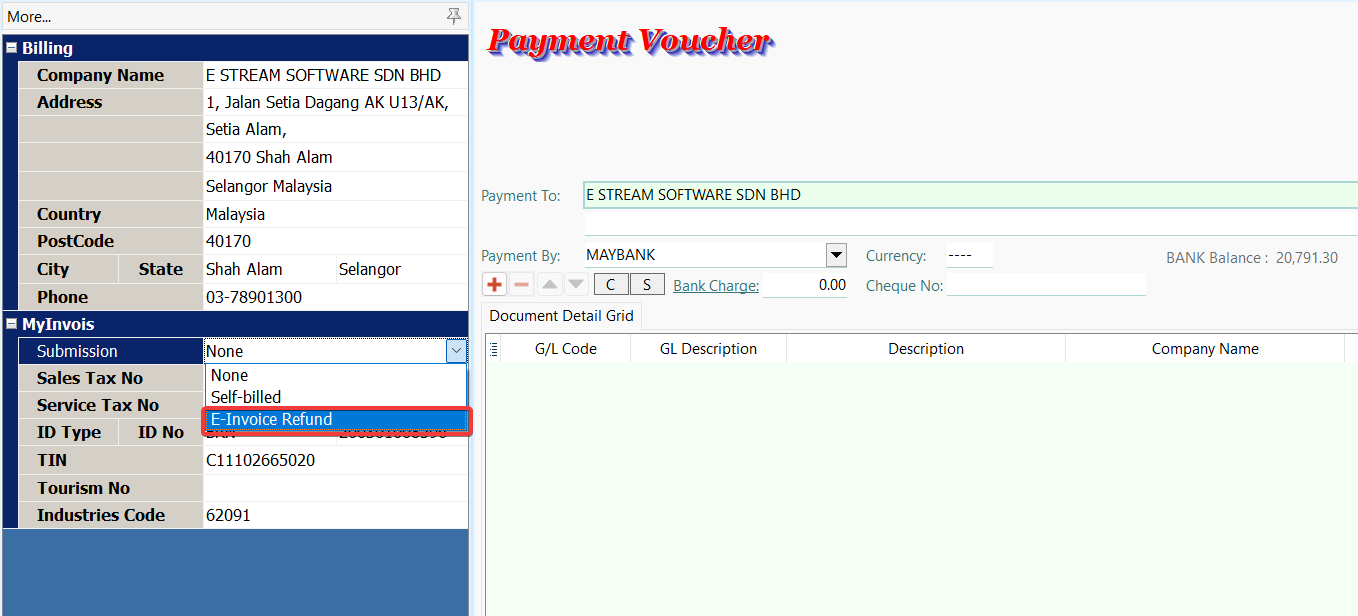Screen dimensions: 1358x616
Task: Click the Cheque No input field
Action: click(1045, 286)
